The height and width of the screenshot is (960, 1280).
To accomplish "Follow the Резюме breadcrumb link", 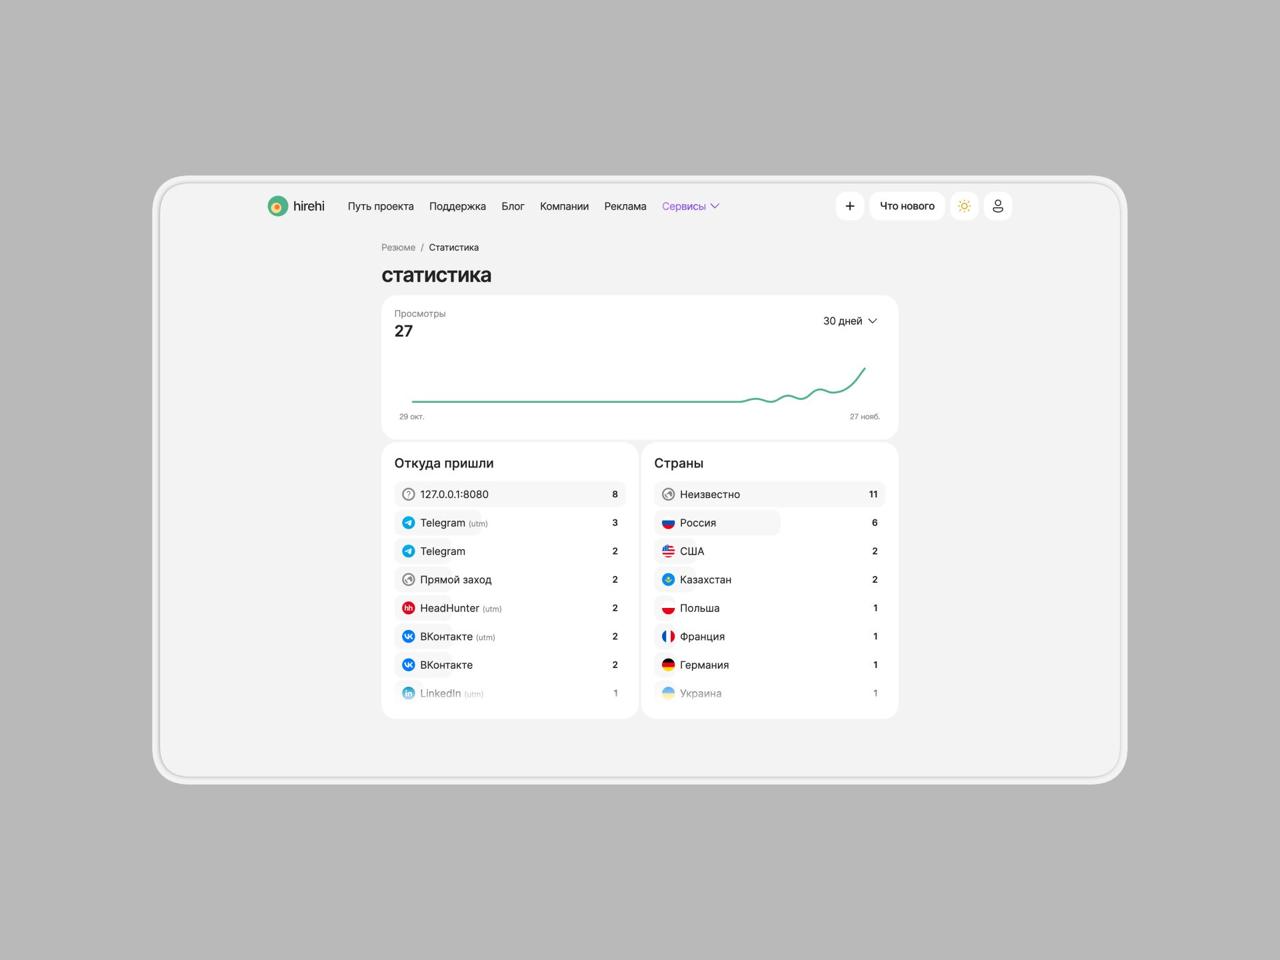I will (x=398, y=247).
